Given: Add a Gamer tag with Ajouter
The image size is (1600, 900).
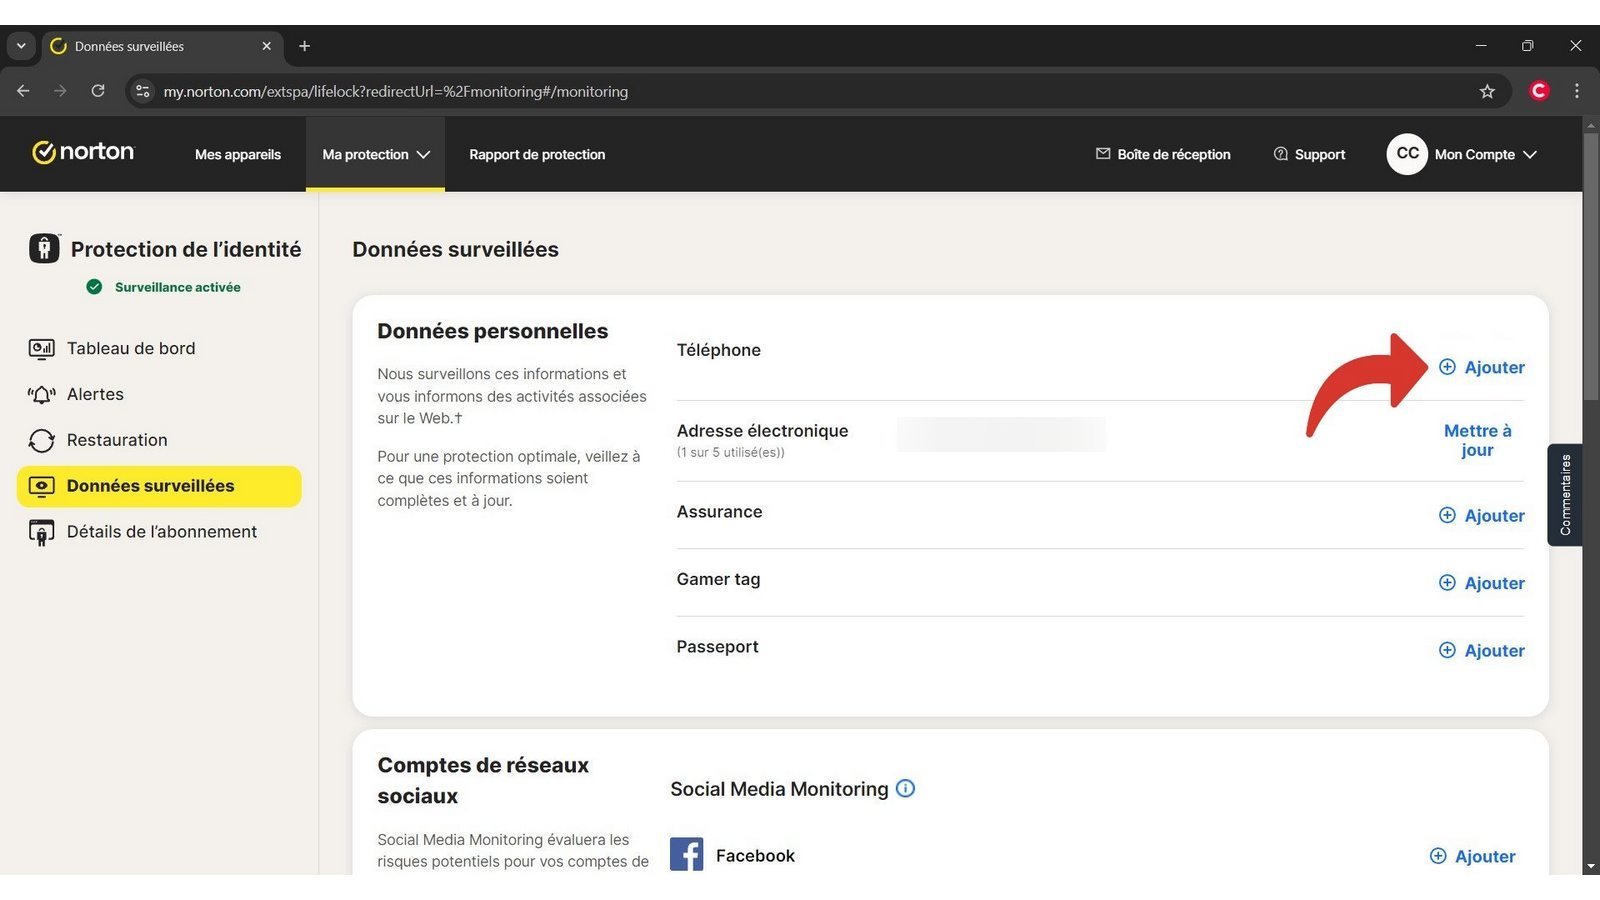Looking at the screenshot, I should 1481,583.
